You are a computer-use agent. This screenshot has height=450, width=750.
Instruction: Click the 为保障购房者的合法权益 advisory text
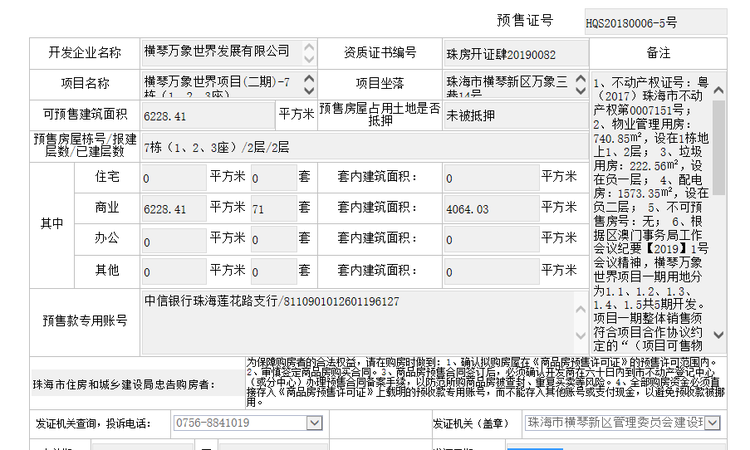[x=485, y=382]
